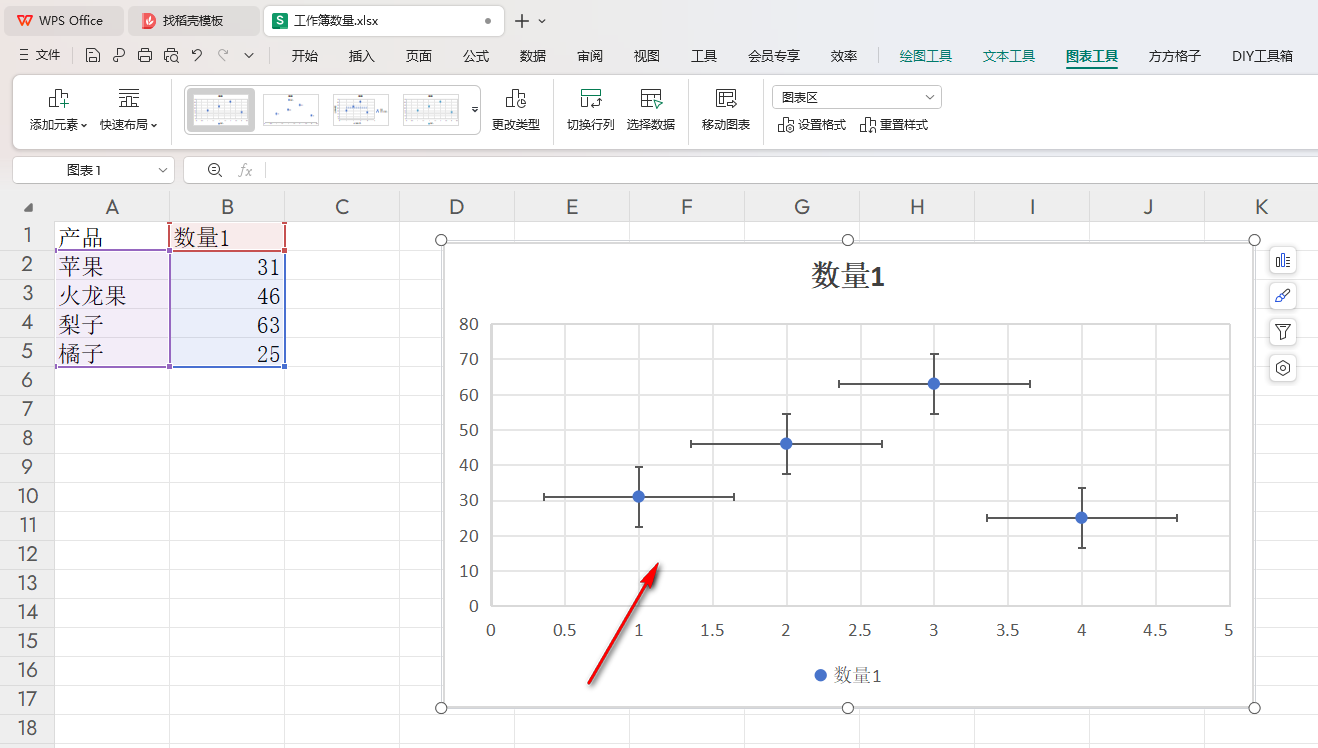Click column header C
1318x748 pixels.
tap(342, 207)
